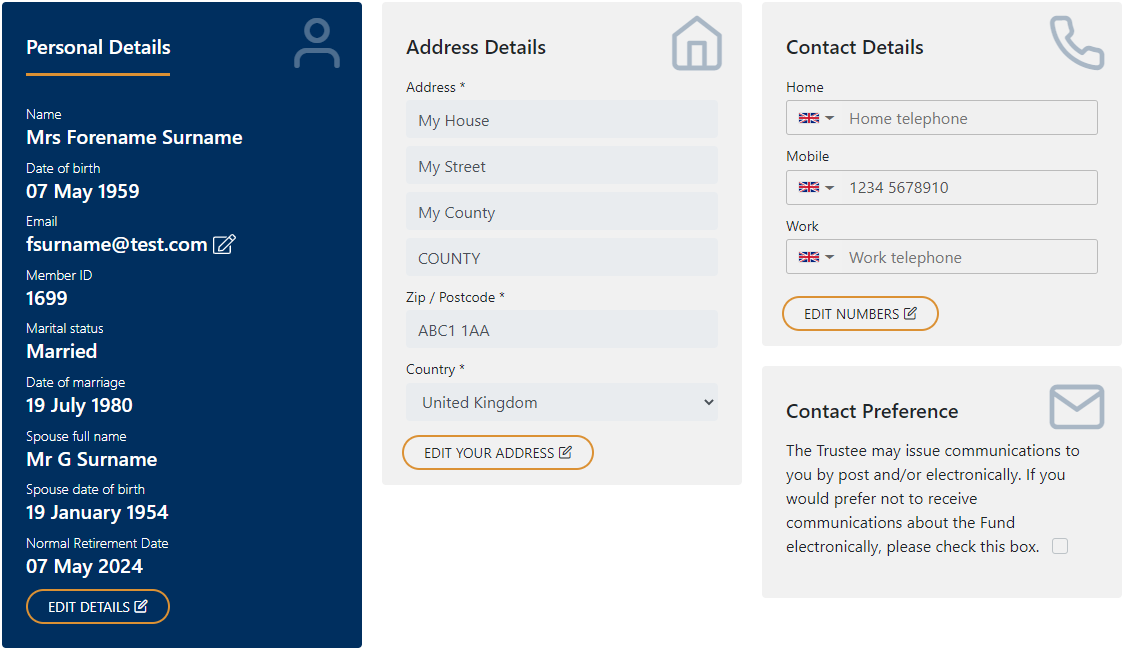
Task: Click the Personal Details heading
Action: (x=98, y=47)
